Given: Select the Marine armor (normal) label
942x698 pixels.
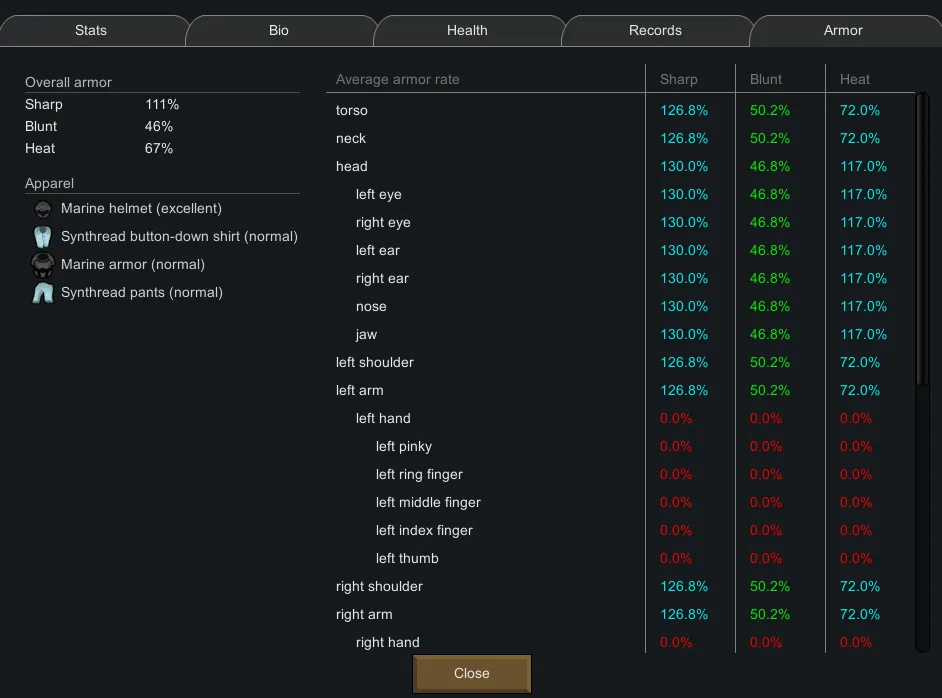Looking at the screenshot, I should tap(133, 265).
